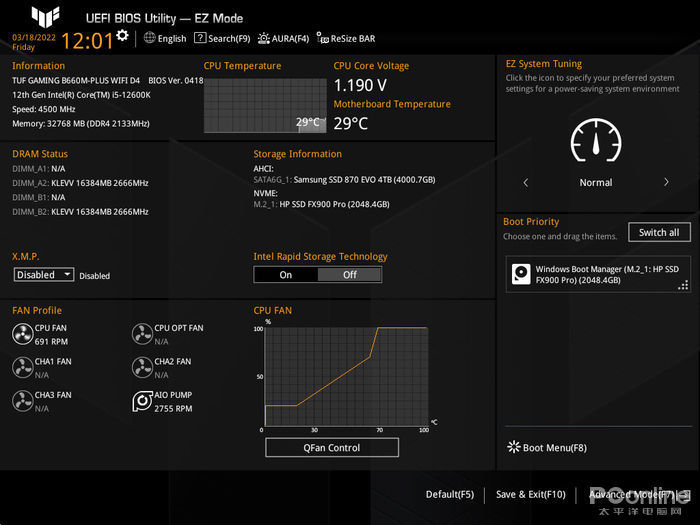
Task: Click the Switch all button
Action: pos(659,232)
